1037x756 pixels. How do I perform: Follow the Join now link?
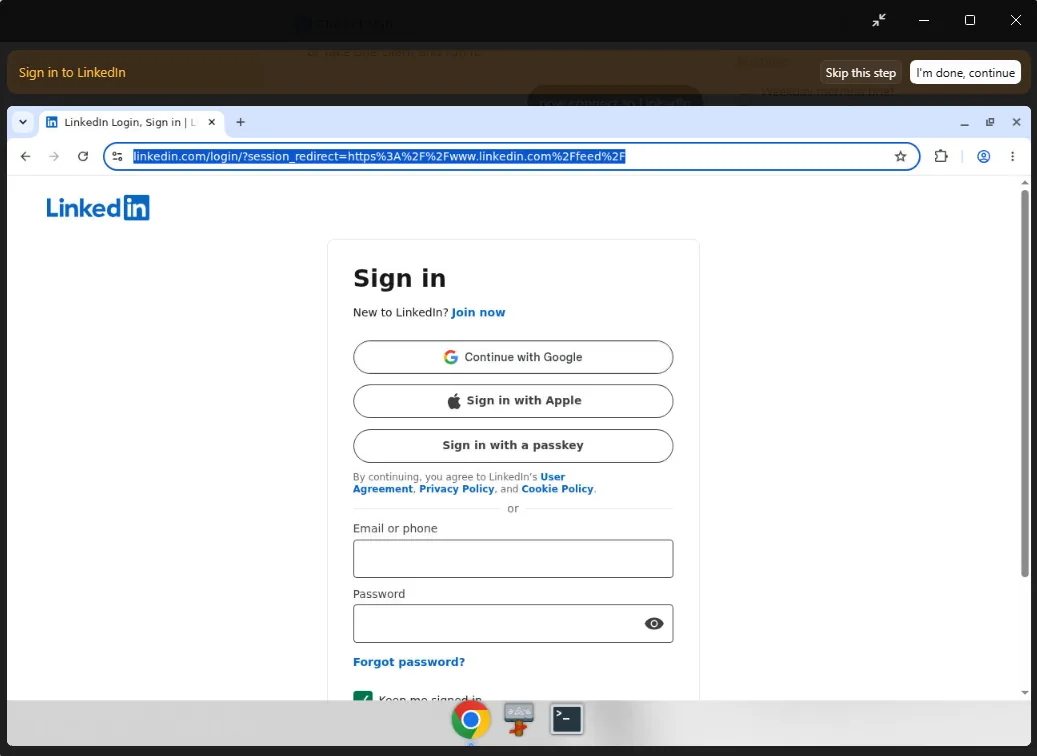tap(478, 313)
